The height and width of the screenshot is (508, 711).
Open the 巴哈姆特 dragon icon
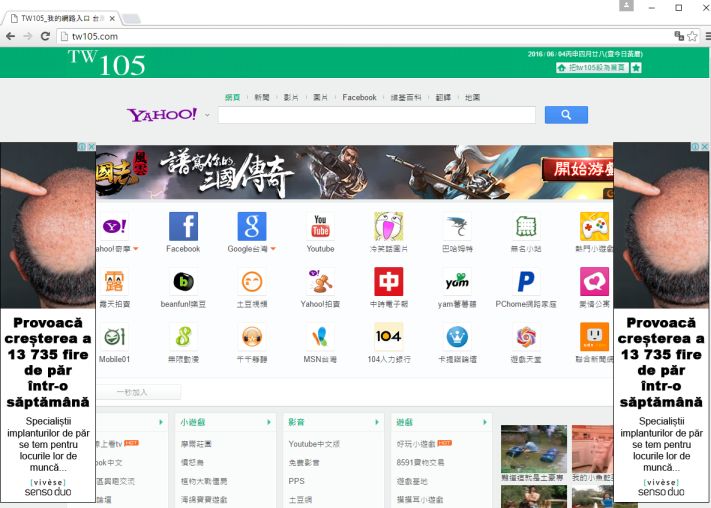[x=457, y=226]
